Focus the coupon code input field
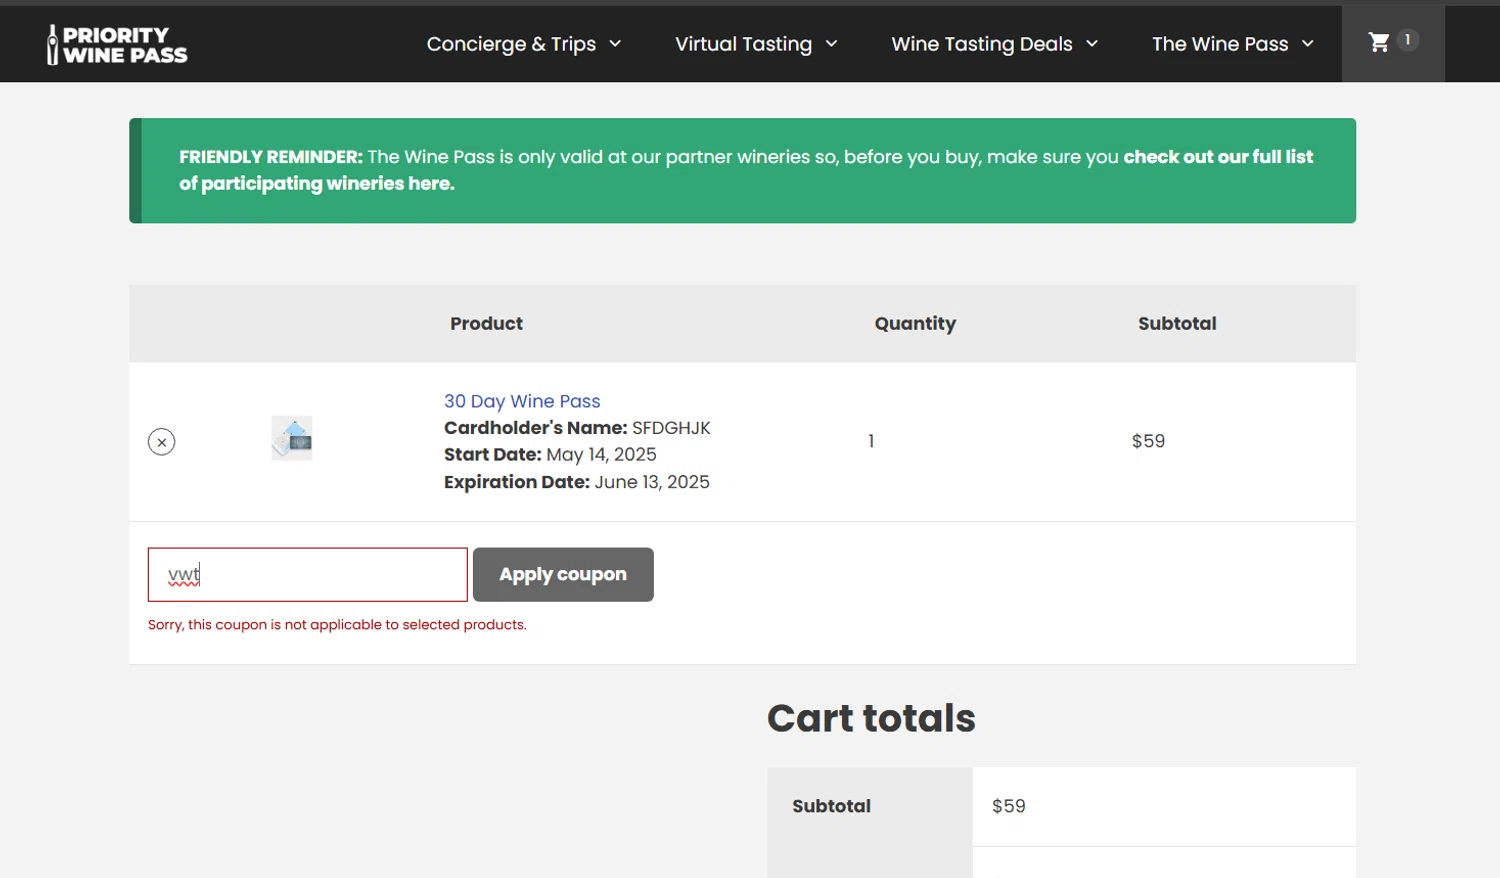Image resolution: width=1500 pixels, height=878 pixels. click(307, 575)
